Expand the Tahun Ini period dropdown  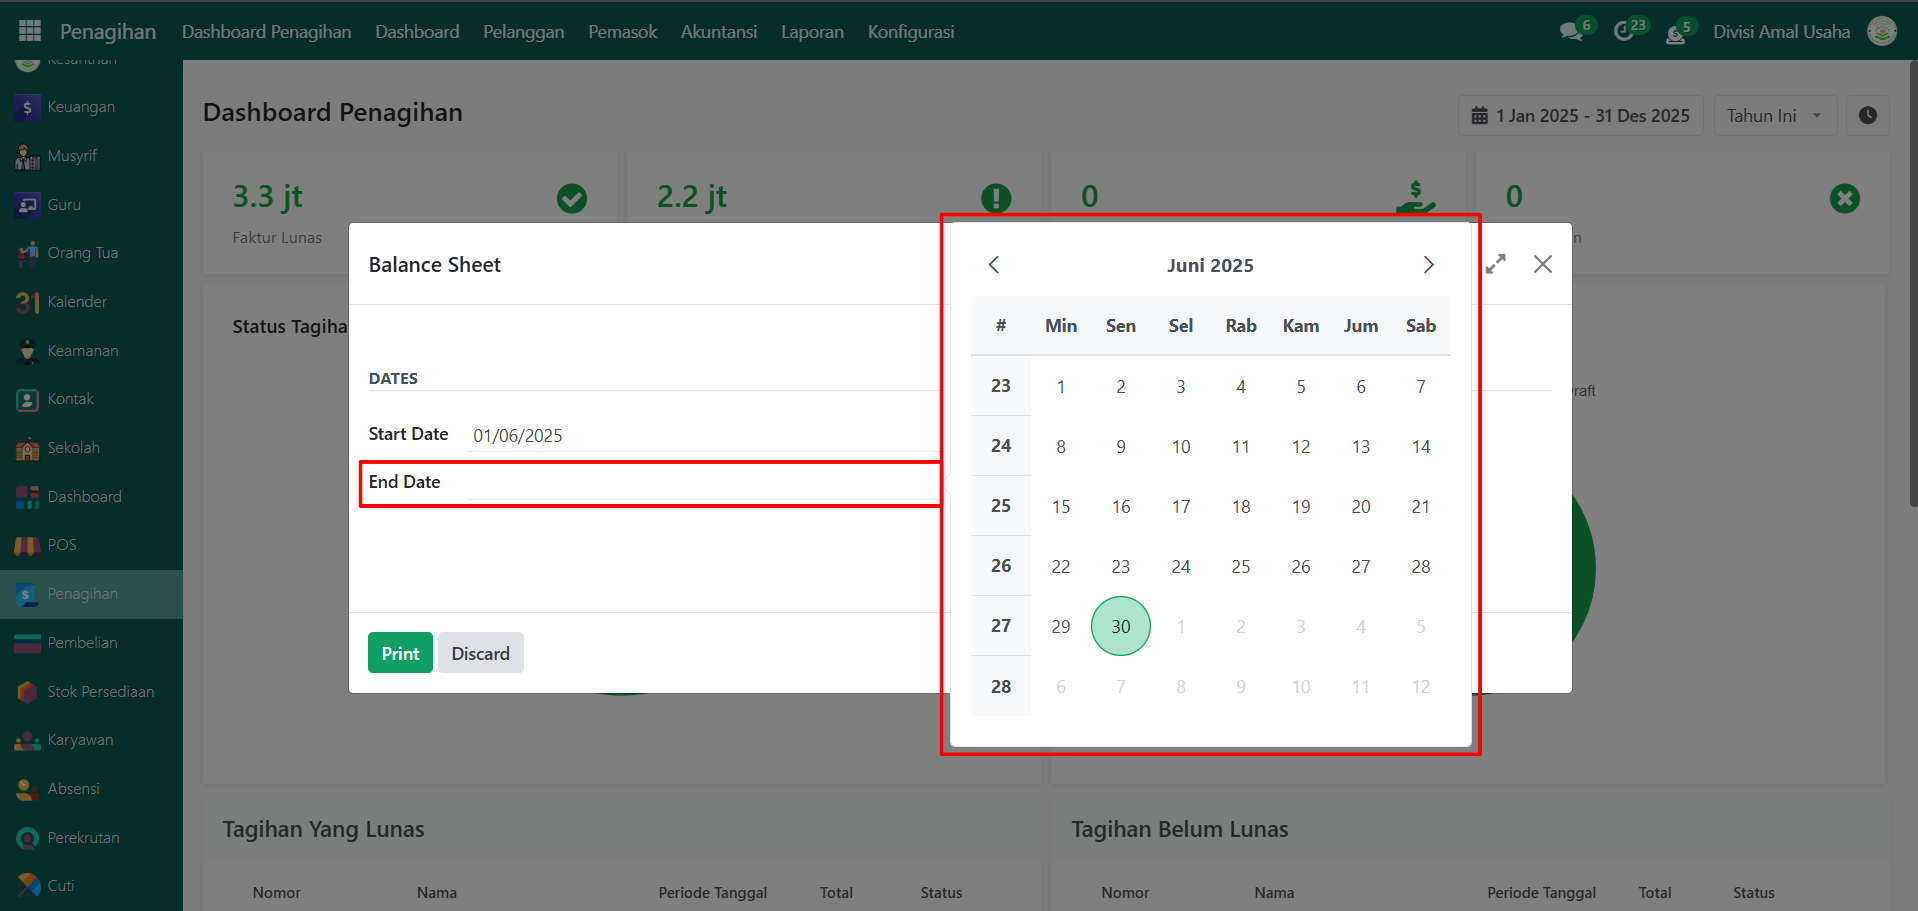coord(1774,116)
